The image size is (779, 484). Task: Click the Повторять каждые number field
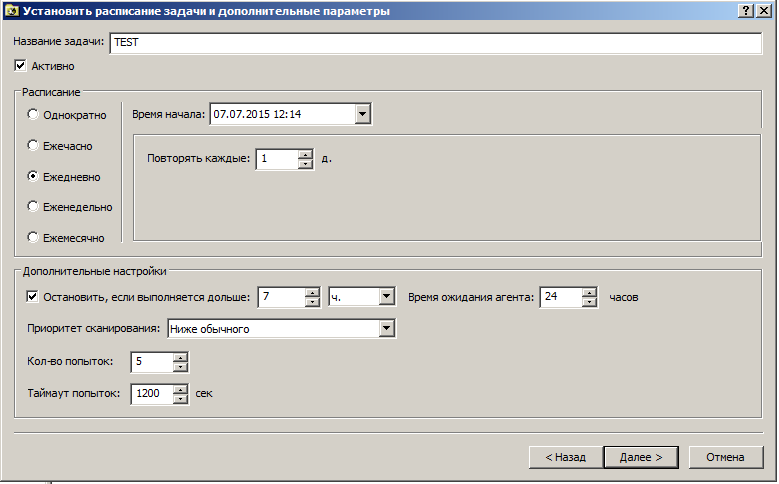[x=277, y=159]
